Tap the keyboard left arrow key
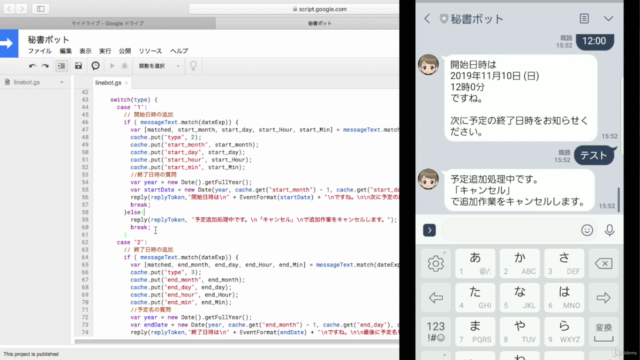This screenshot has width=640, height=360. pos(436,298)
